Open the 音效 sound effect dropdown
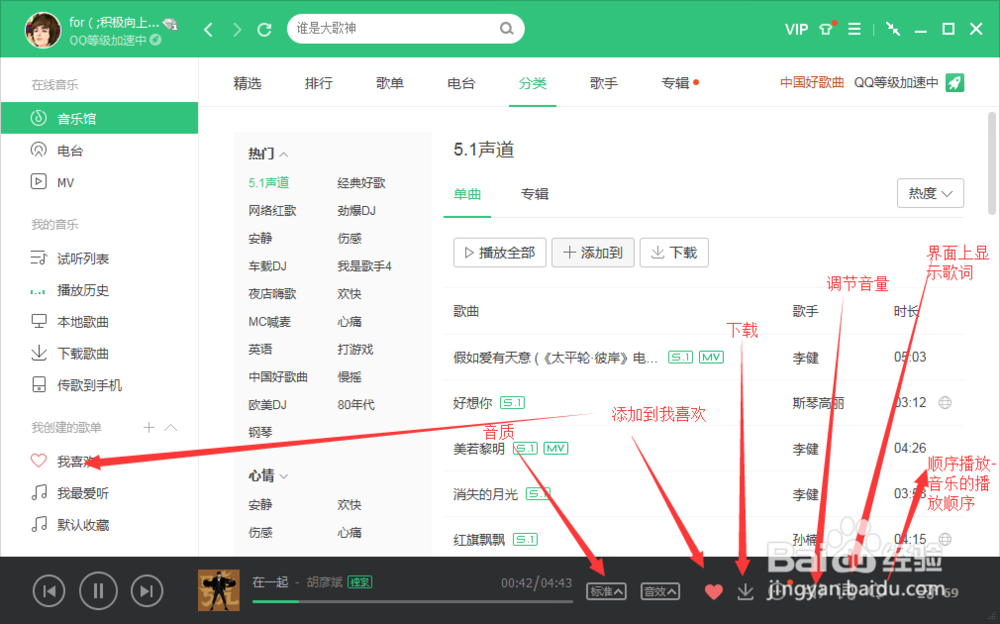The width and height of the screenshot is (1000, 624). point(660,592)
